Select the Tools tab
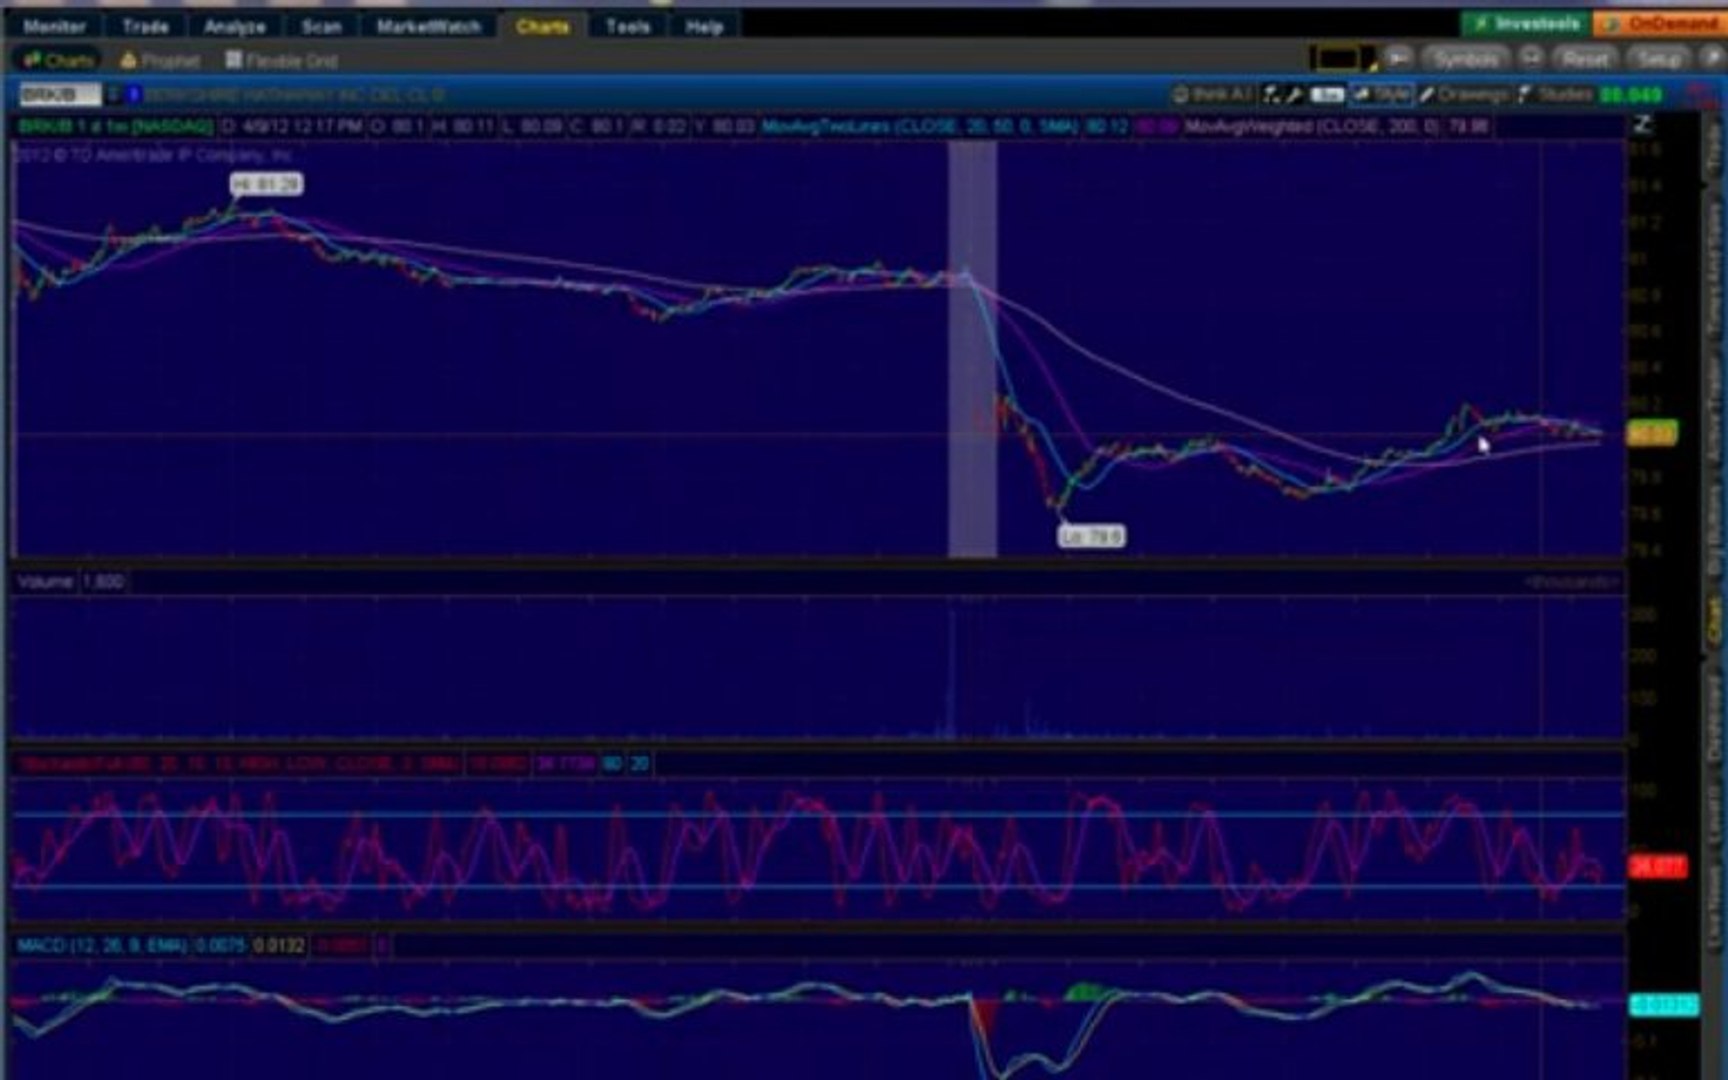Image resolution: width=1728 pixels, height=1080 pixels. coord(628,26)
